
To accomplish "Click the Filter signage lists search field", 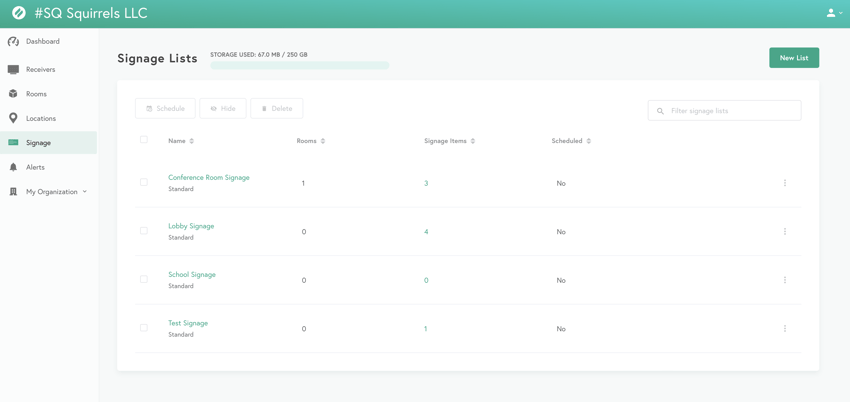I will tap(730, 111).
